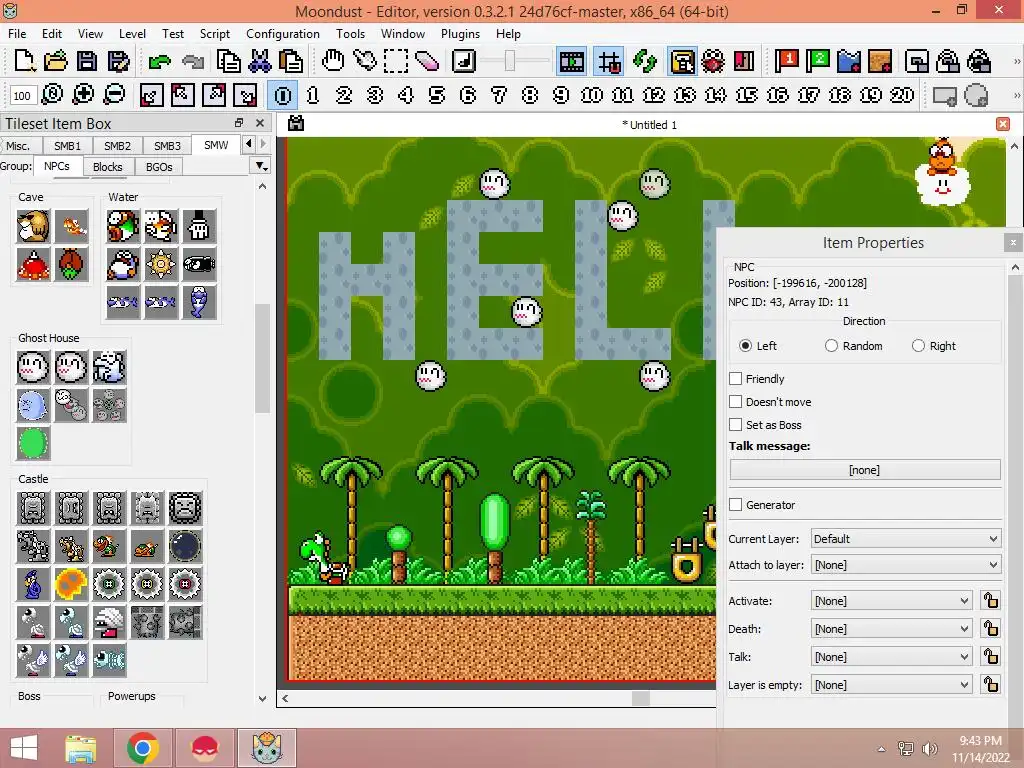Redo action using the gray arrow
Screen dimensions: 1024x768
pyautogui.click(x=192, y=61)
